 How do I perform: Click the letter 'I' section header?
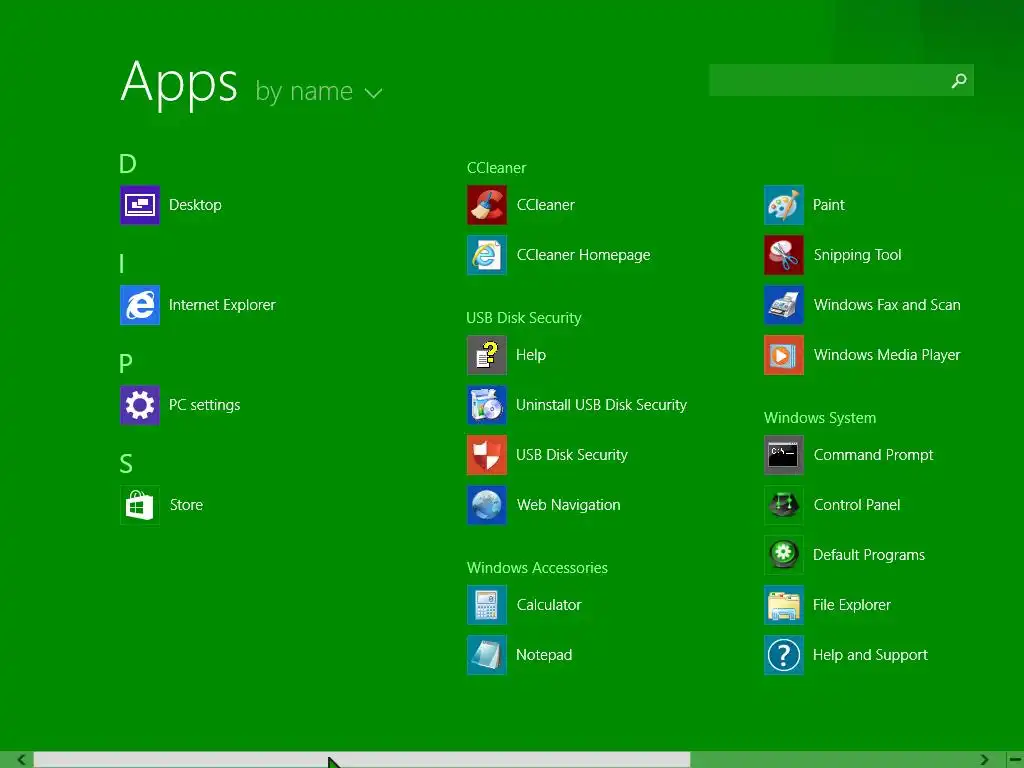121,264
